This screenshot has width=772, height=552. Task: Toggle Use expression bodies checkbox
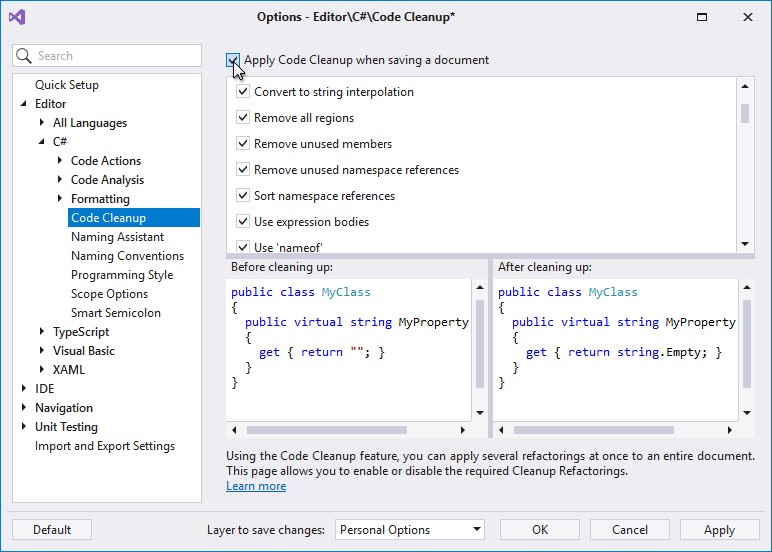click(x=243, y=222)
